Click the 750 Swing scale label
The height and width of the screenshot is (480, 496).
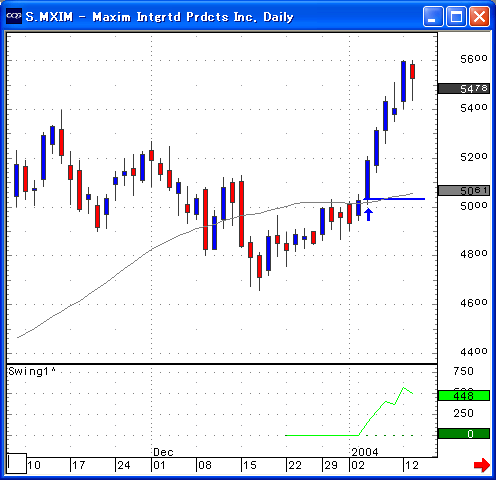click(x=463, y=371)
